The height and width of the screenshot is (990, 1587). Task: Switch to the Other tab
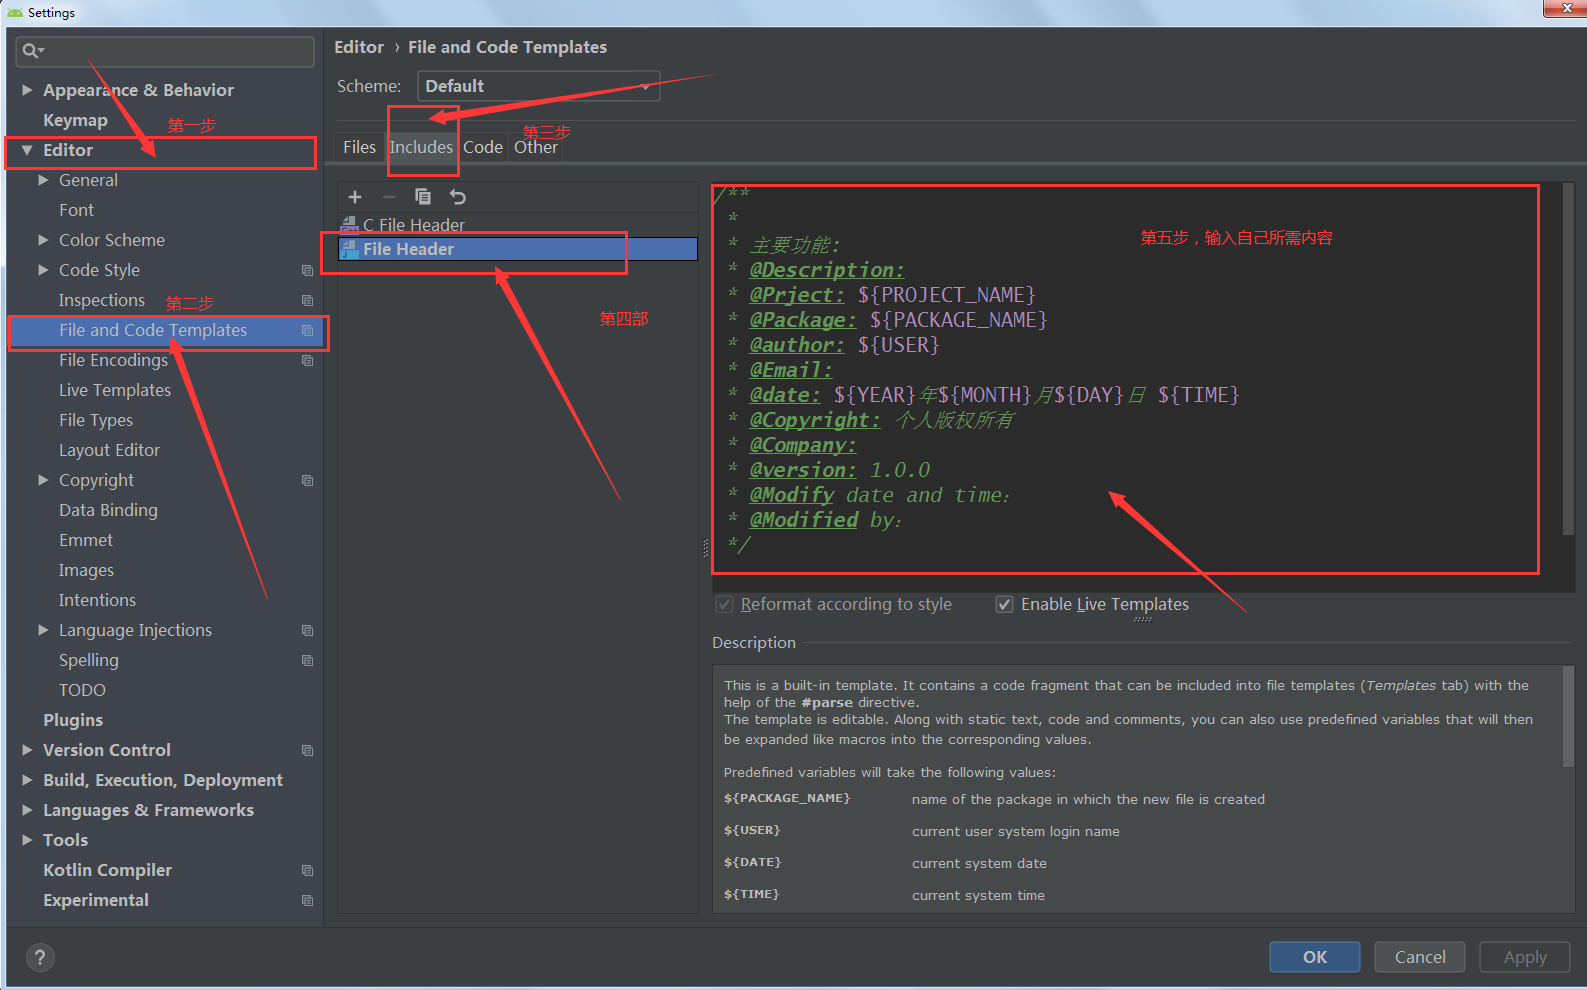[x=536, y=147]
